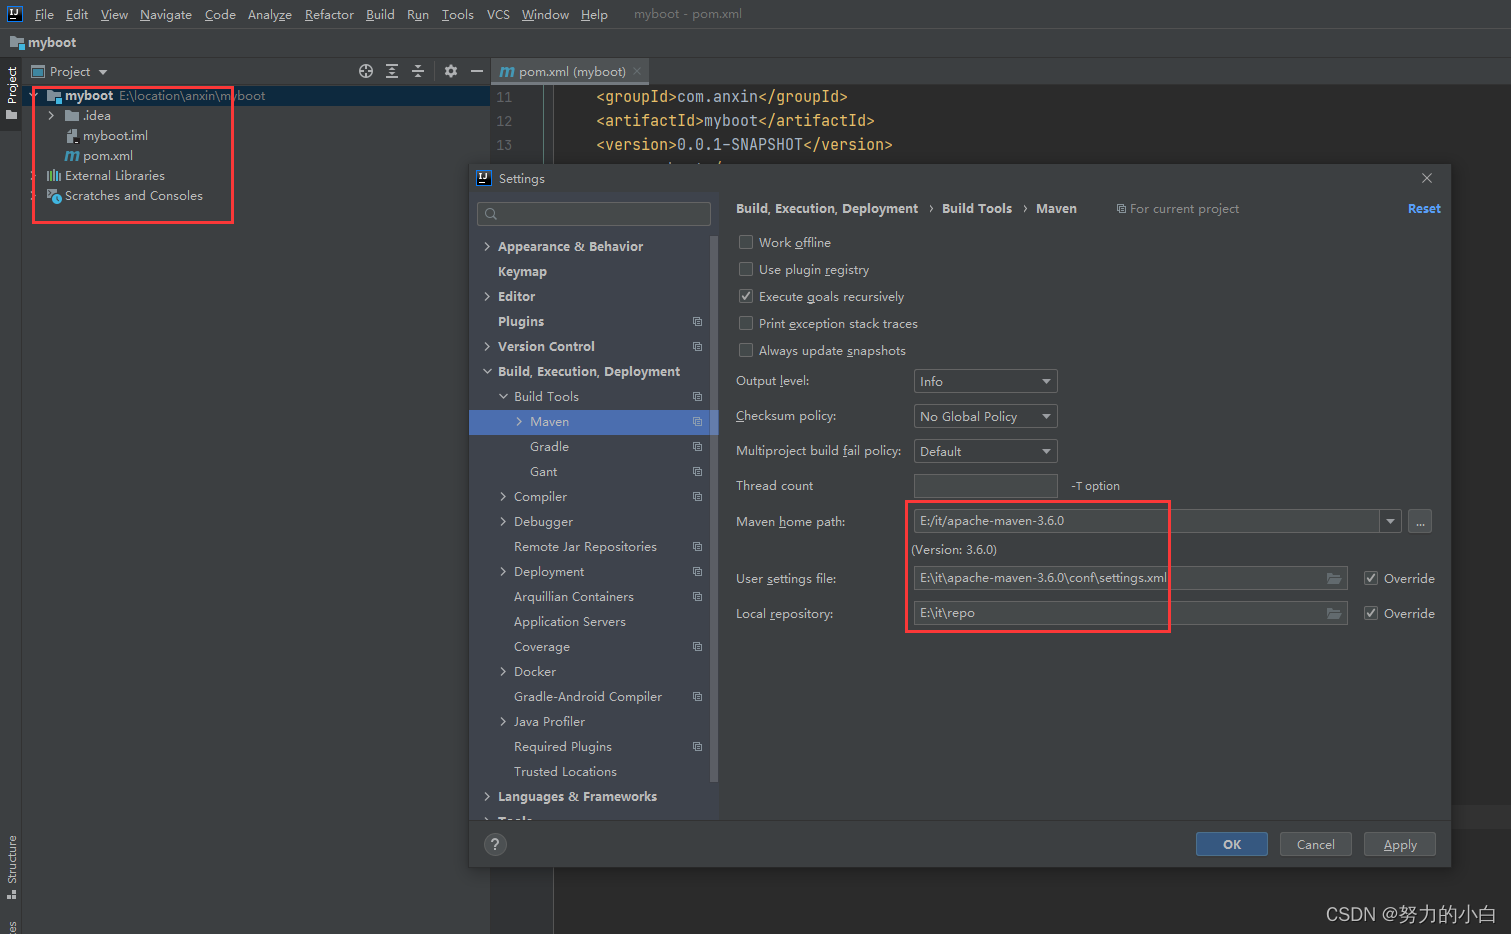Click the locate-in-project target icon
The height and width of the screenshot is (934, 1511).
[x=366, y=71]
